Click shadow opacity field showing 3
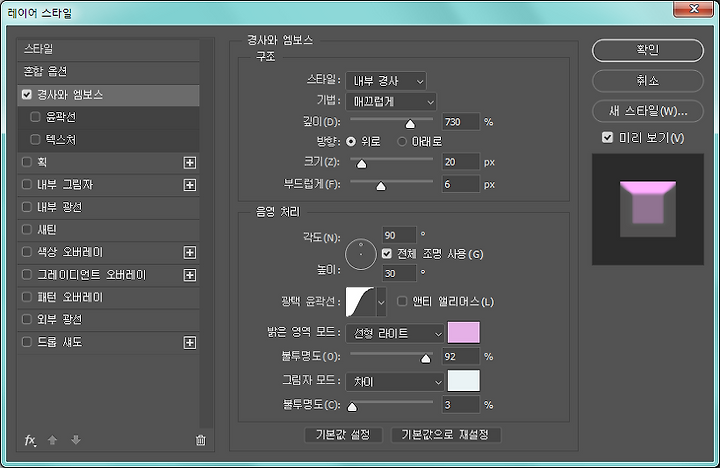720x468 pixels. click(461, 405)
